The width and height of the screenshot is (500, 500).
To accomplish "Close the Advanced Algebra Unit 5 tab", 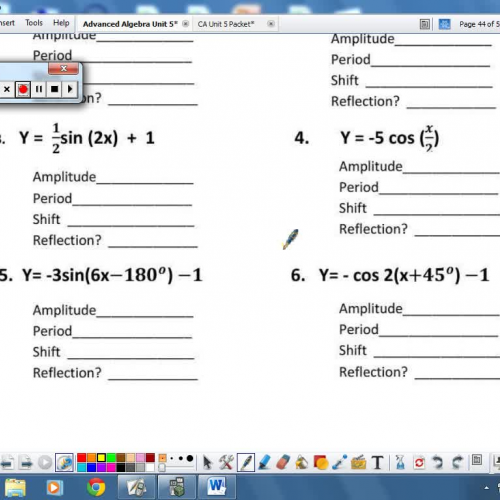I will [x=186, y=24].
